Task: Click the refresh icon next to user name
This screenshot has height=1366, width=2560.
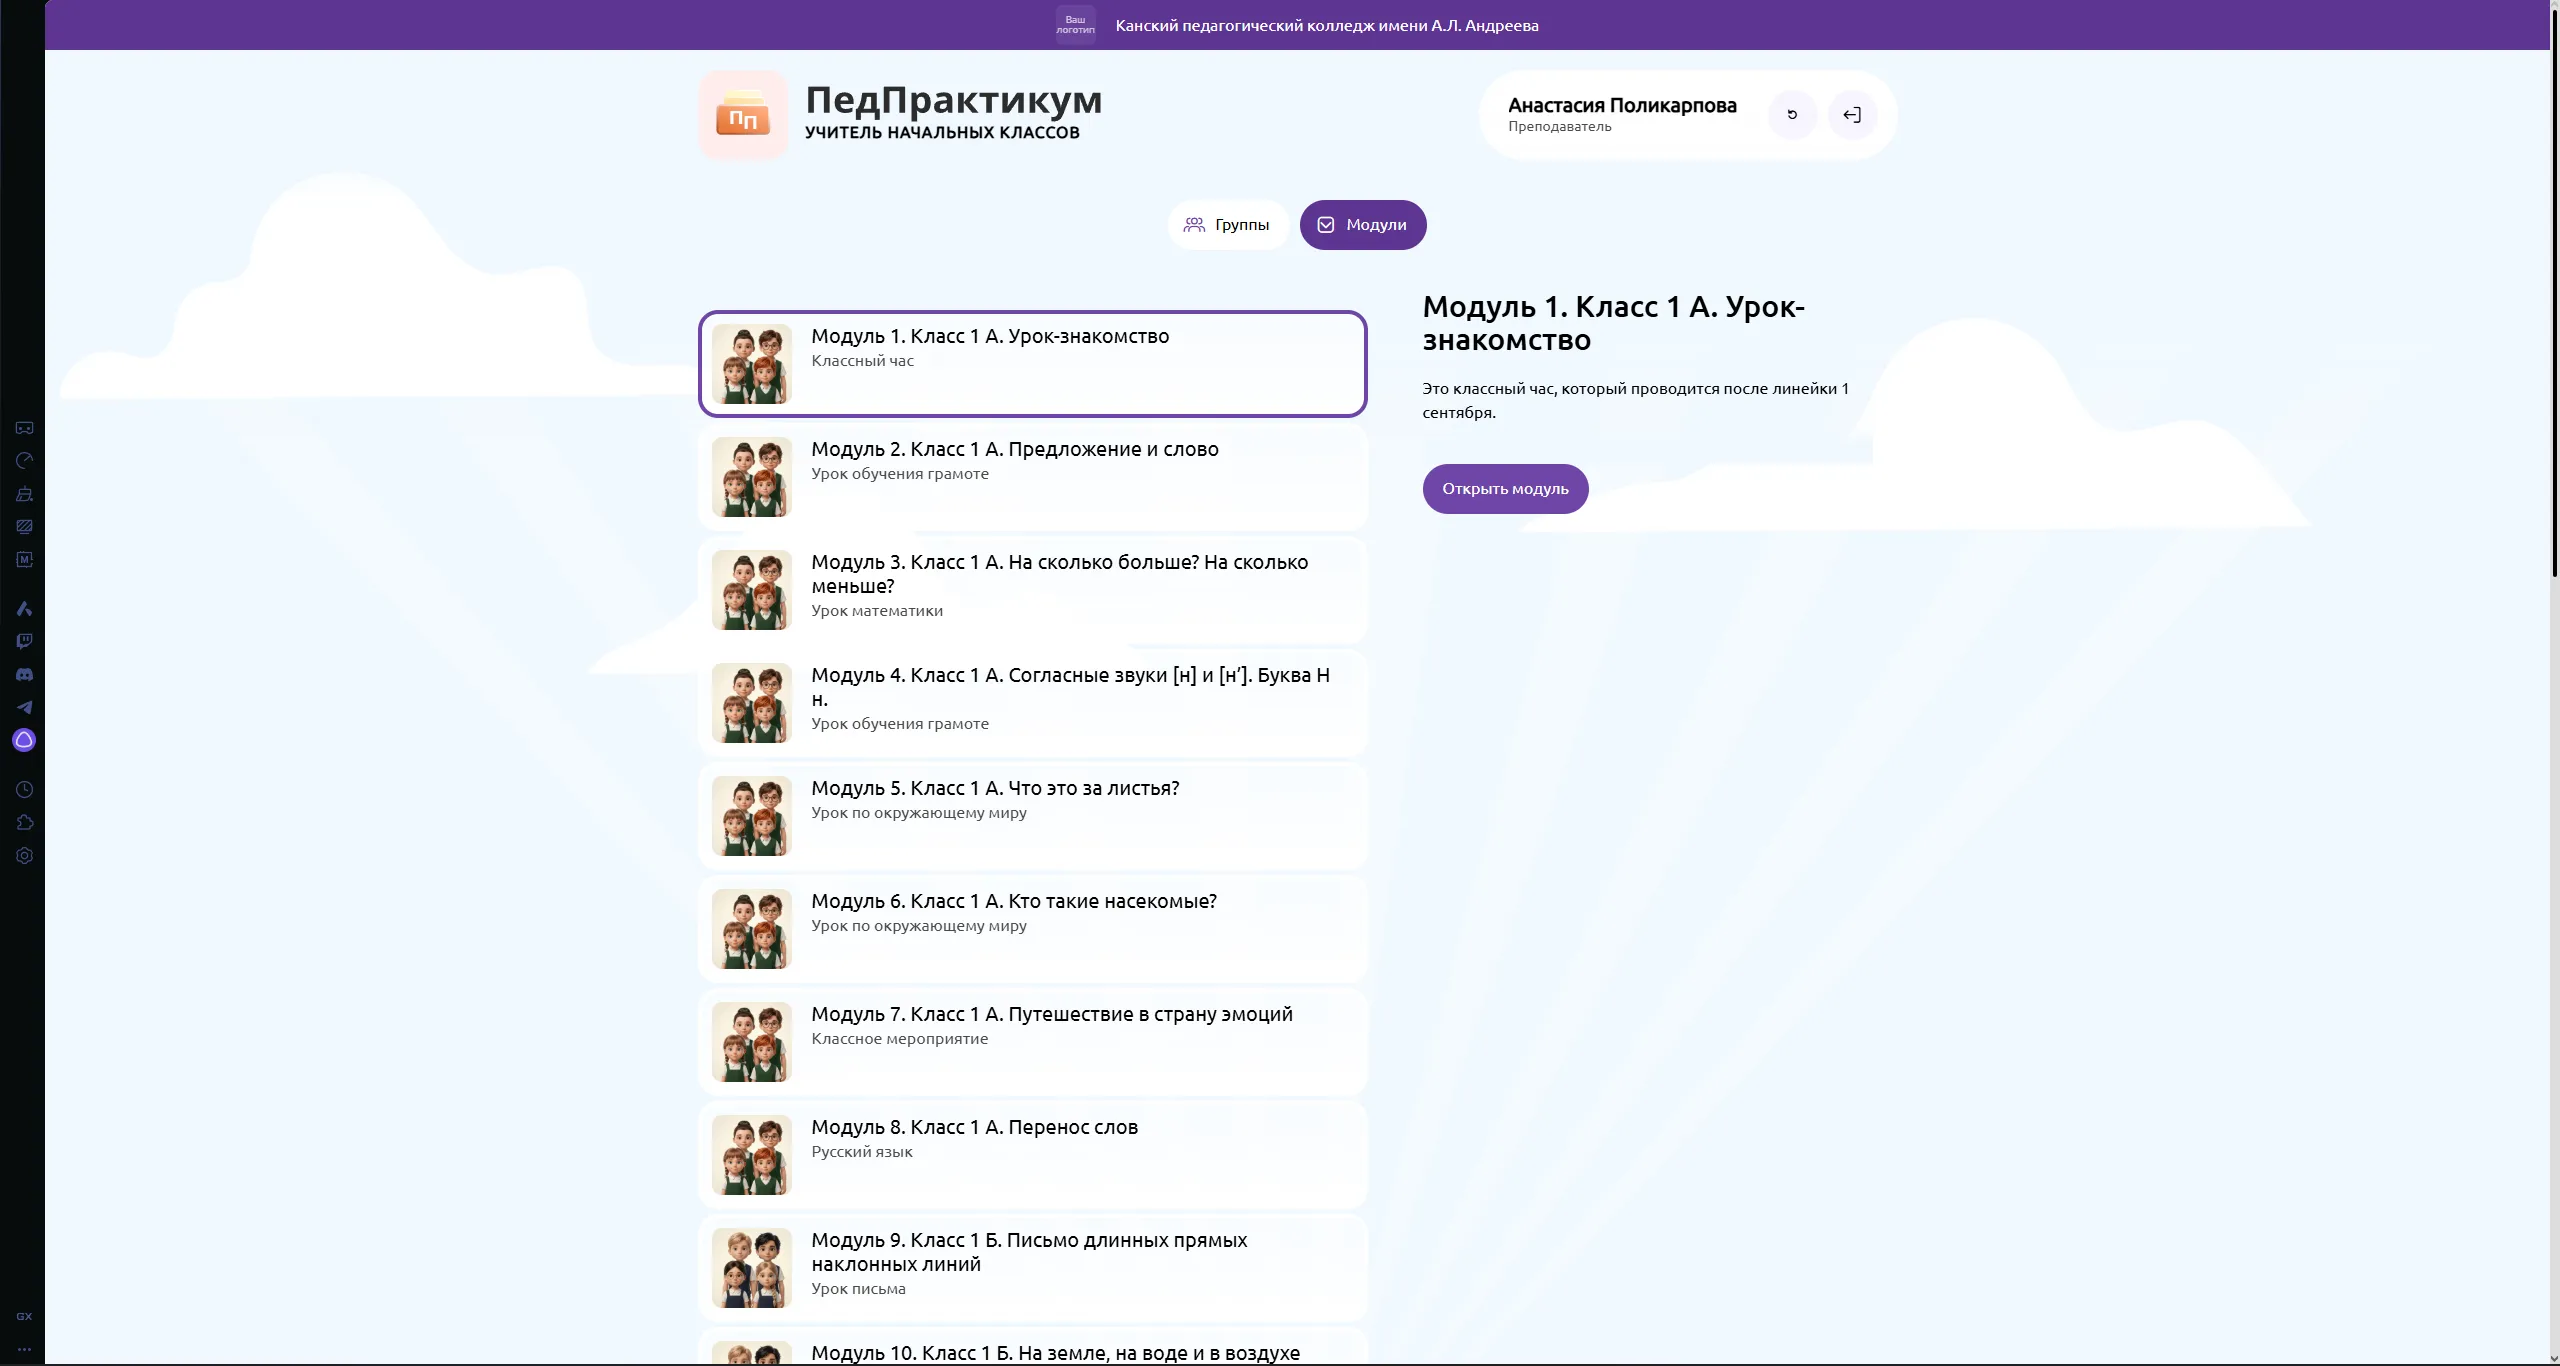Action: click(1792, 115)
